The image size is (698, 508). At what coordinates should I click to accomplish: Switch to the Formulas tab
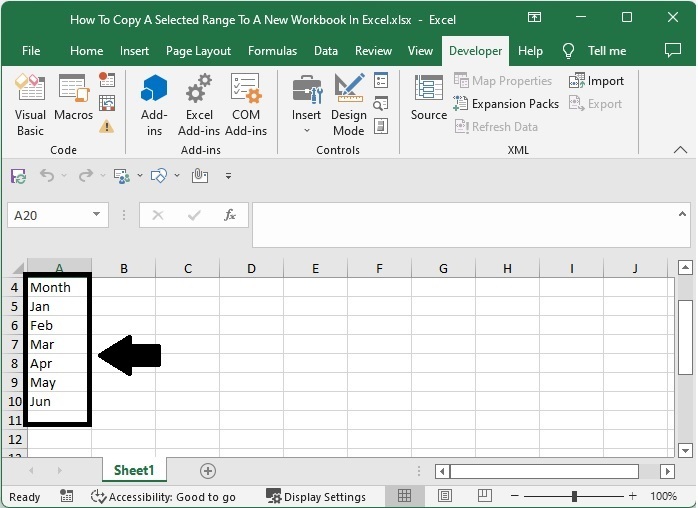[272, 51]
